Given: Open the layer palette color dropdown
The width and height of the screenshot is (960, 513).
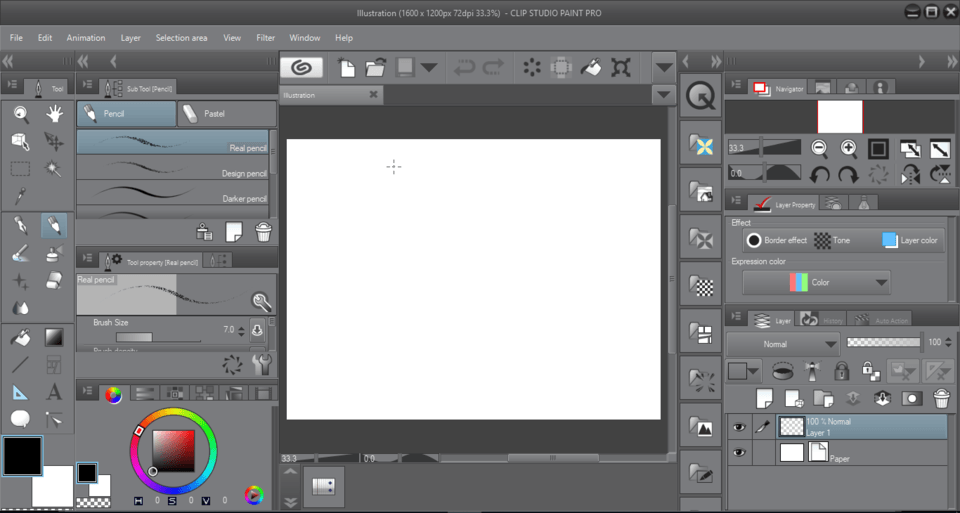Looking at the screenshot, I should (744, 371).
